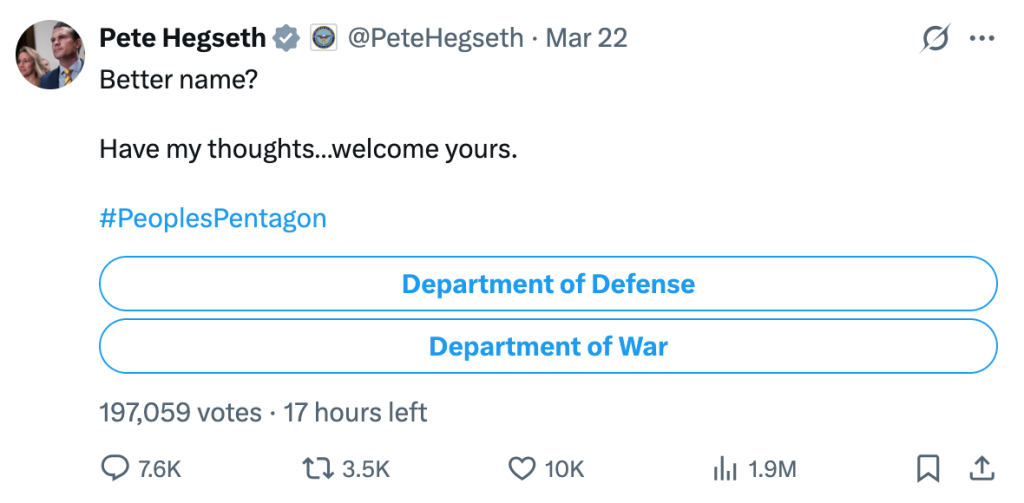Vote for Department of Defense
Image resolution: width=1024 pixels, height=503 pixels.
[548, 284]
